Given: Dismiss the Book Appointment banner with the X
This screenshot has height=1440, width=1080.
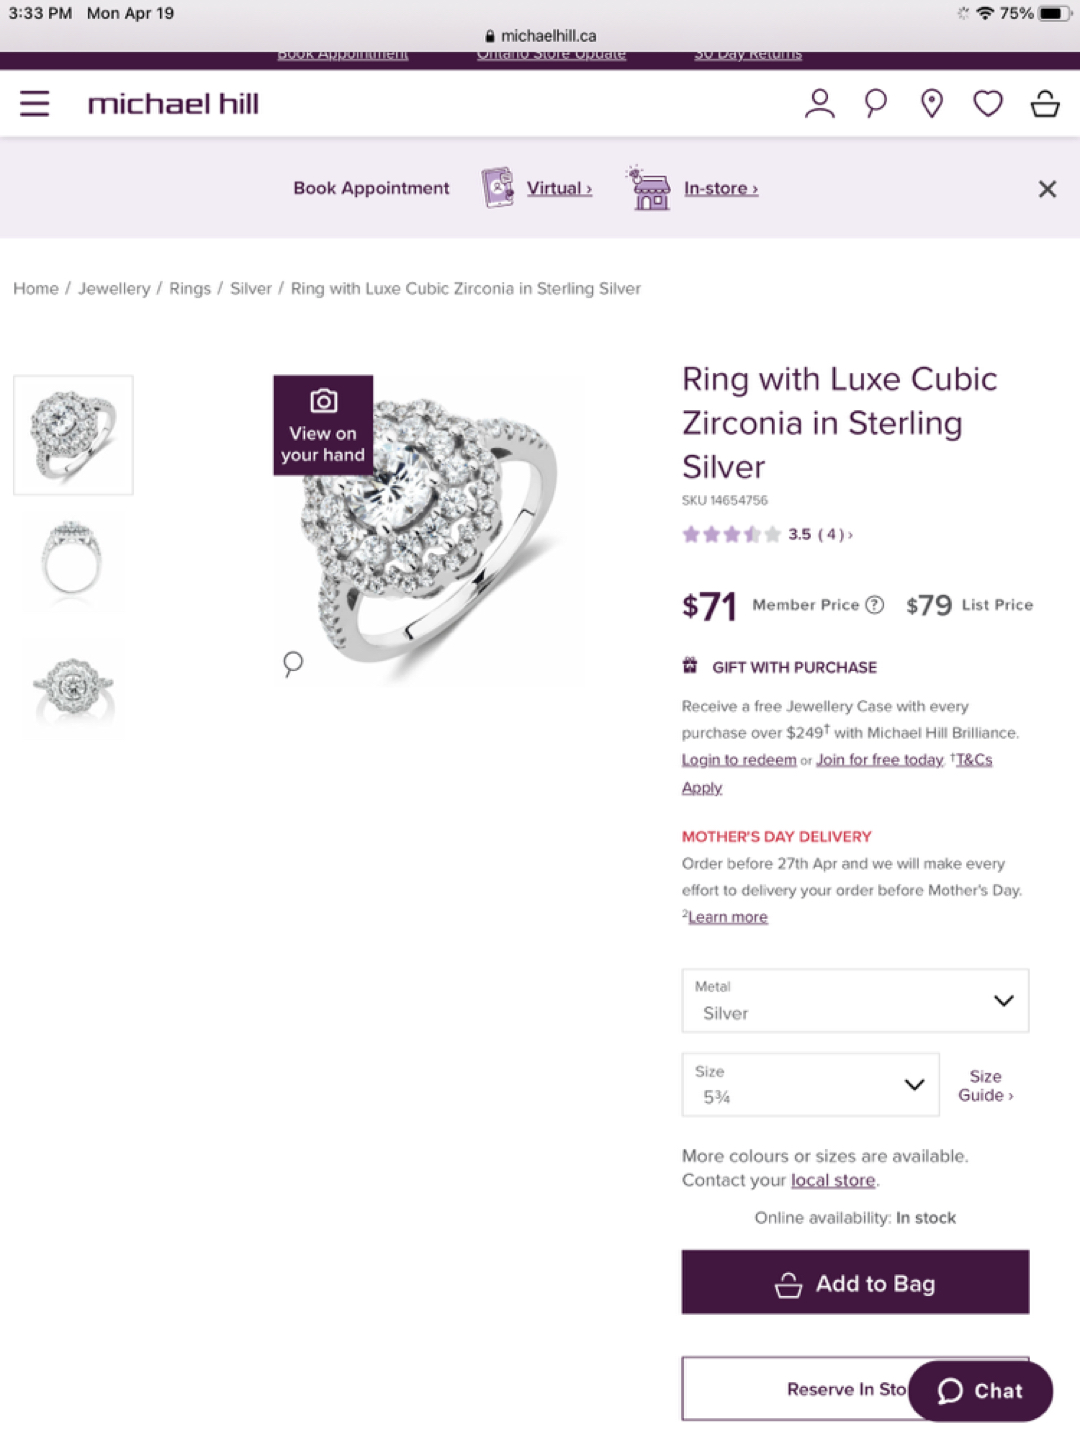Looking at the screenshot, I should [x=1047, y=188].
